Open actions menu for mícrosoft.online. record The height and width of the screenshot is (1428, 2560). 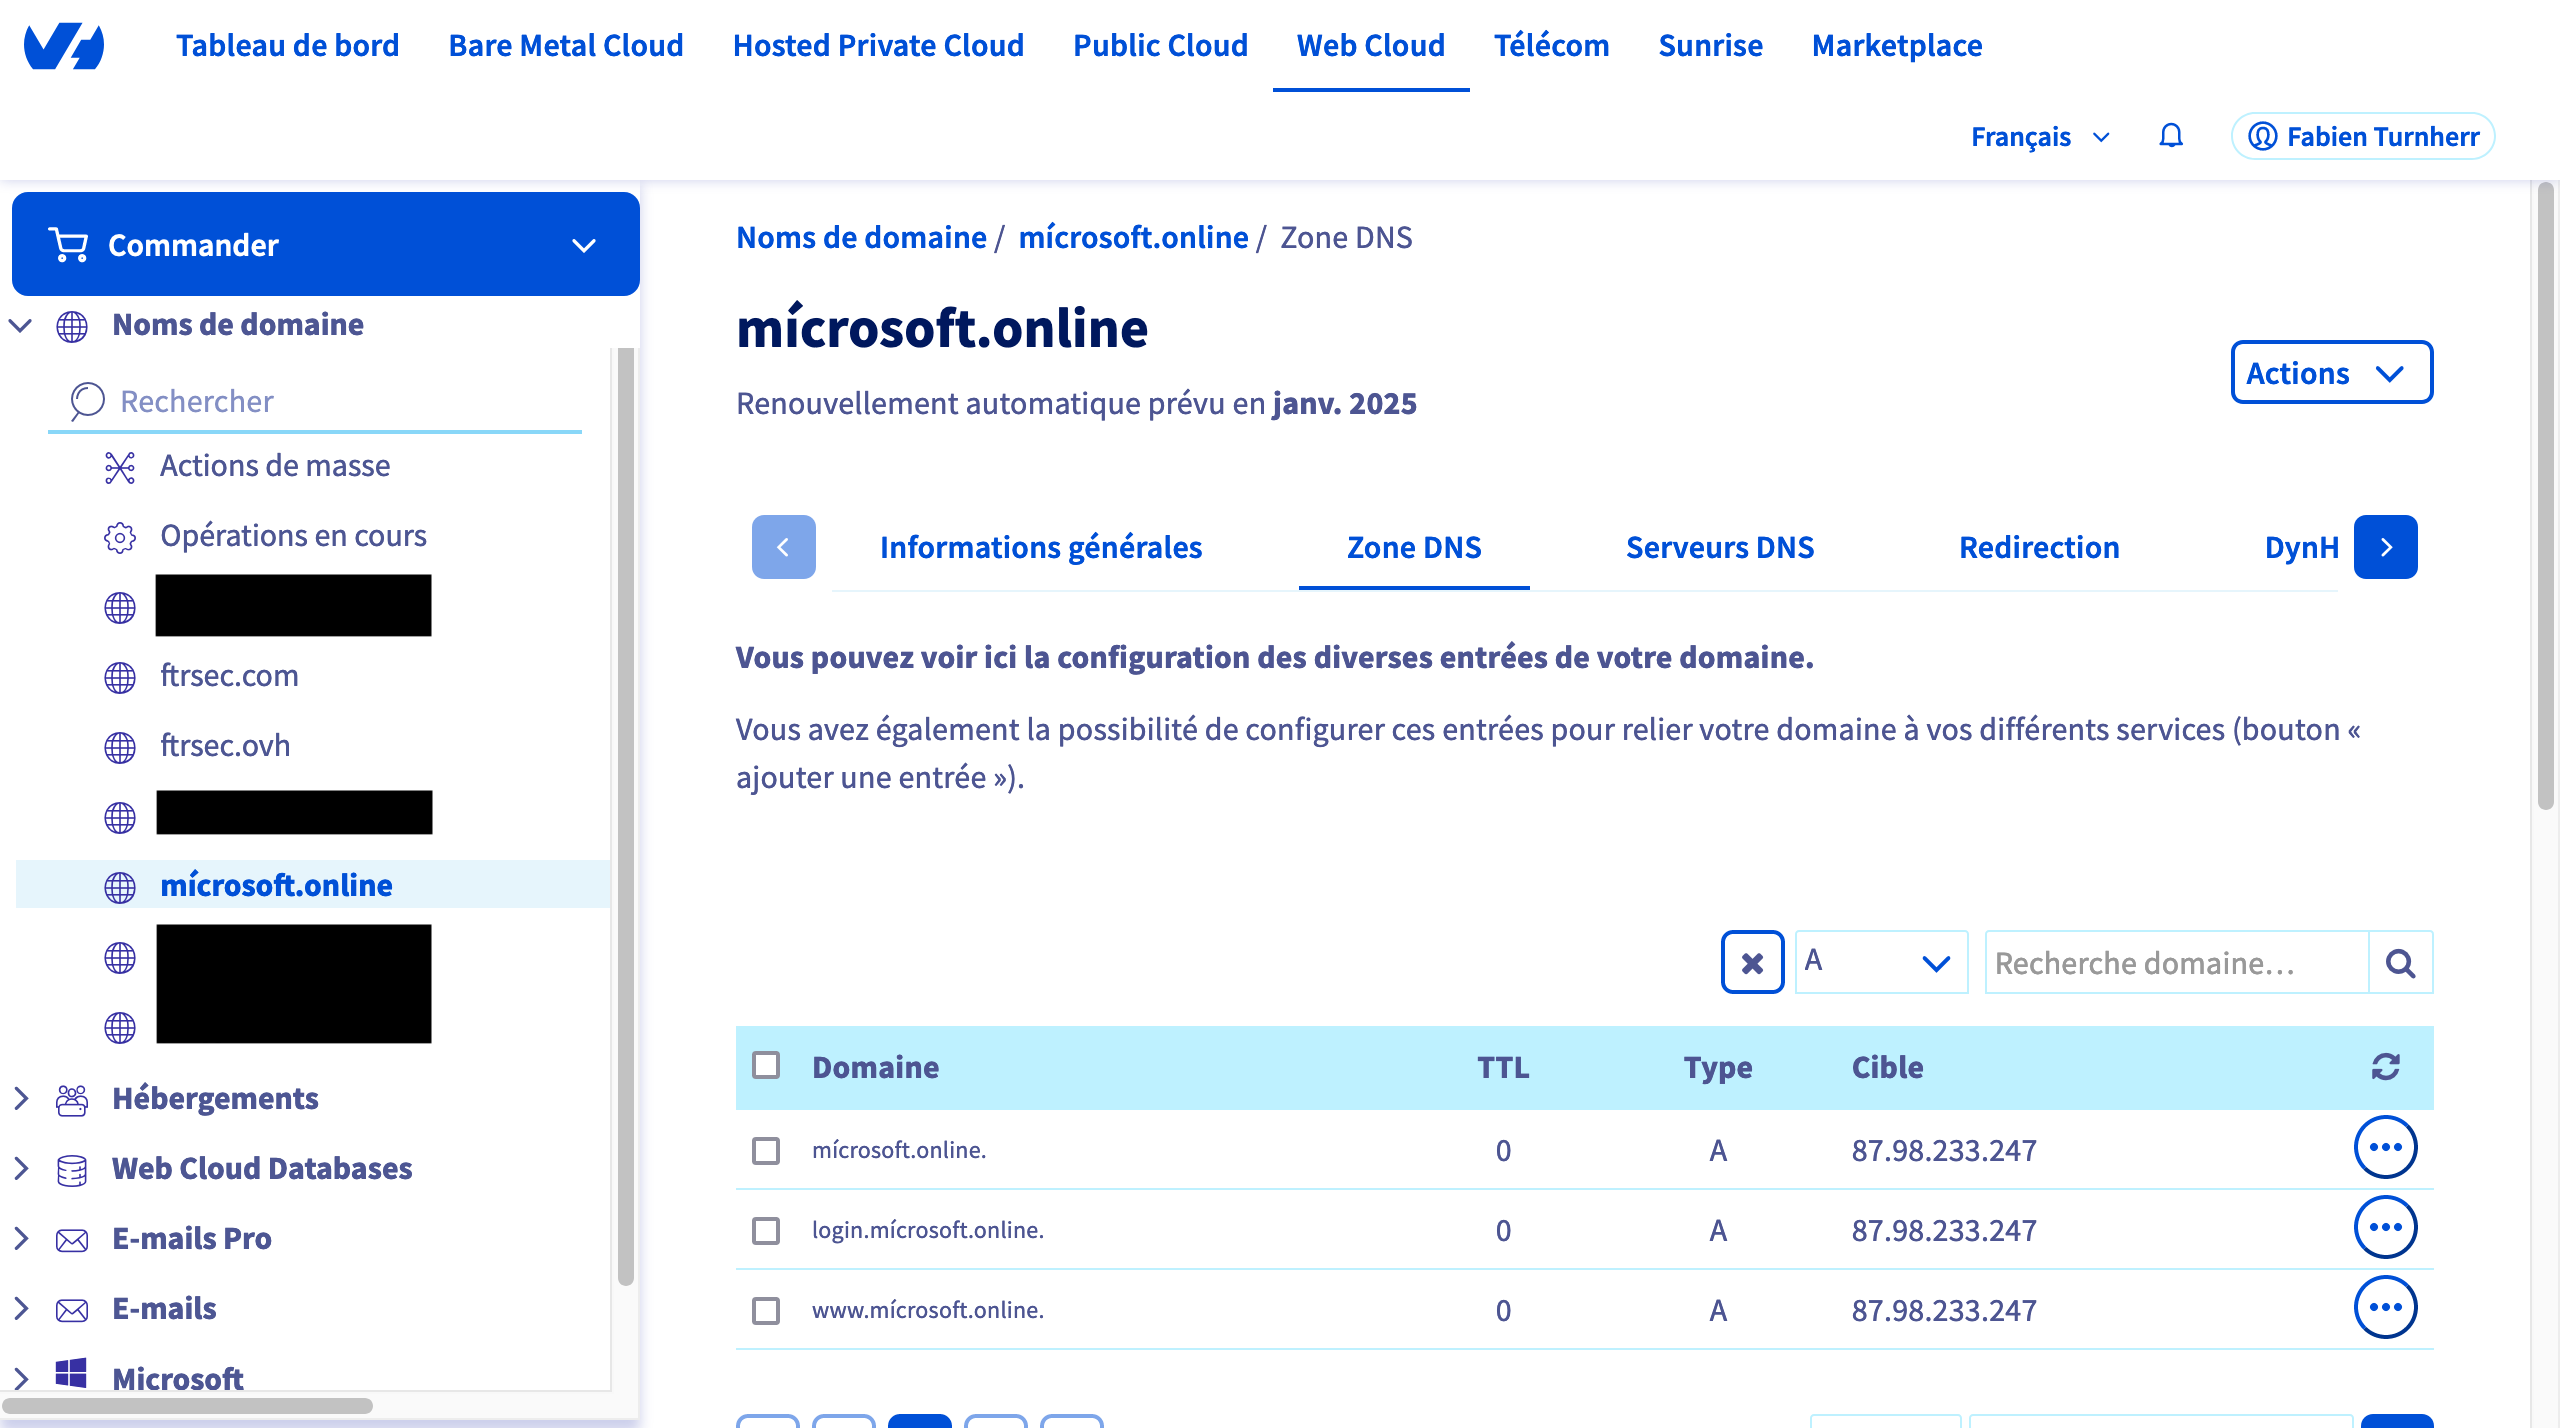(x=2385, y=1148)
